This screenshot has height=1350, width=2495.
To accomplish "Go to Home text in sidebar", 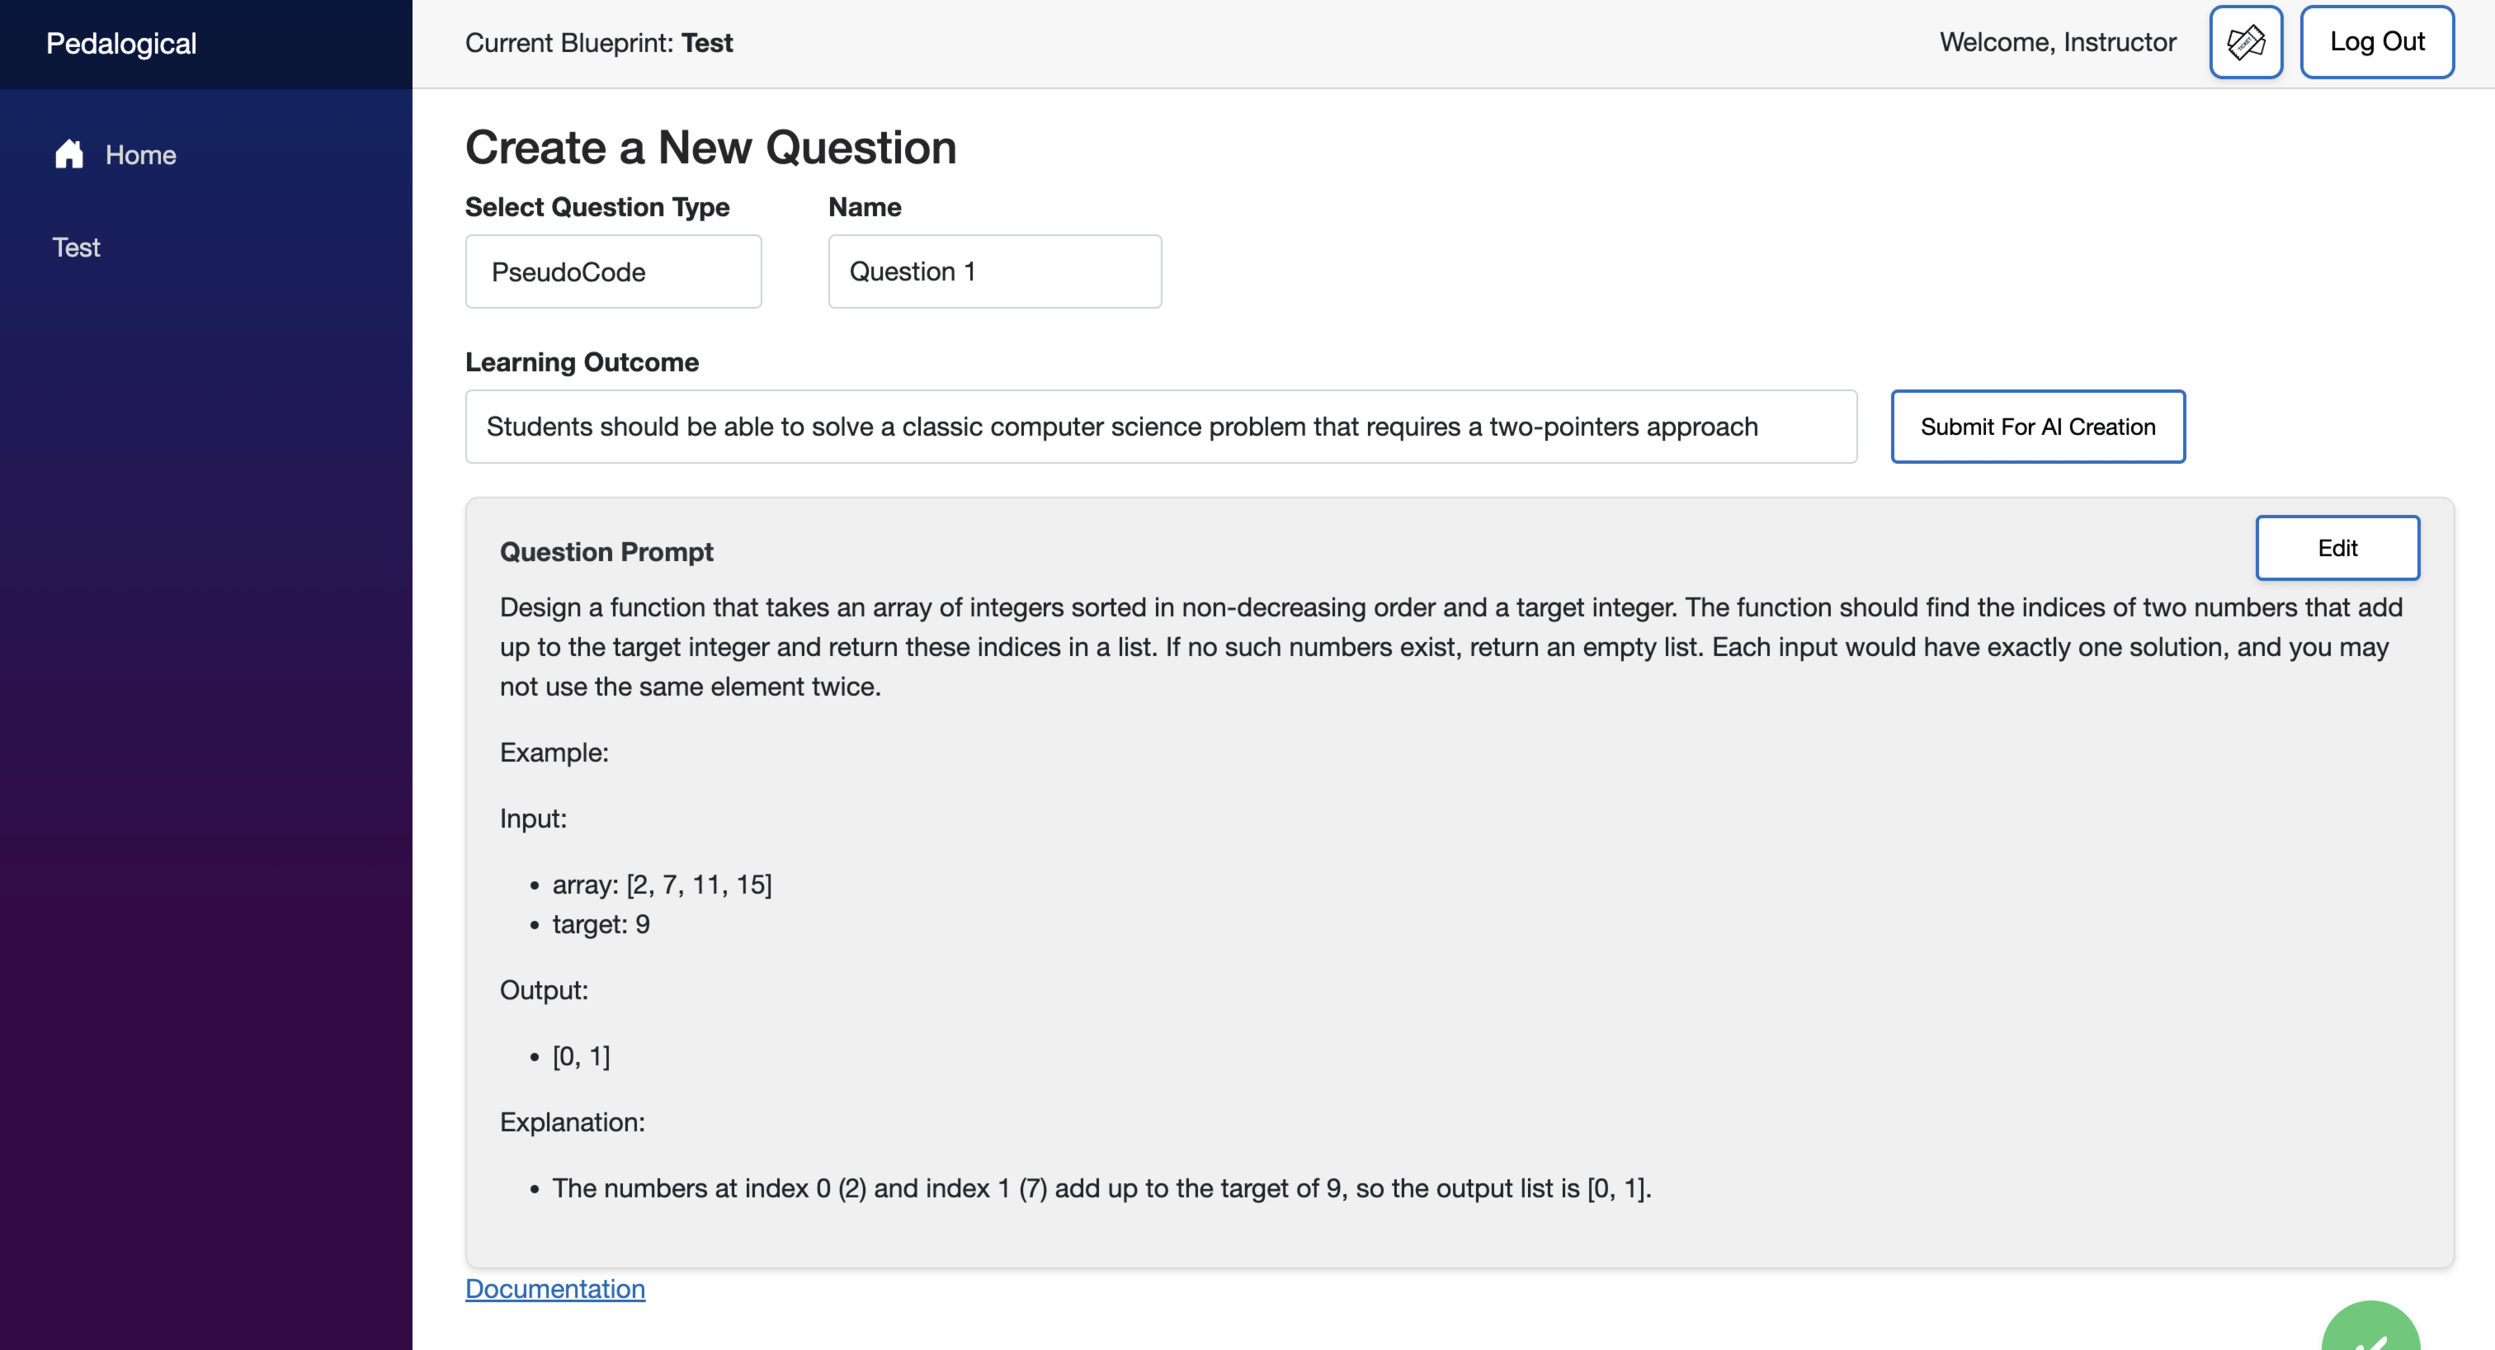I will tap(140, 155).
